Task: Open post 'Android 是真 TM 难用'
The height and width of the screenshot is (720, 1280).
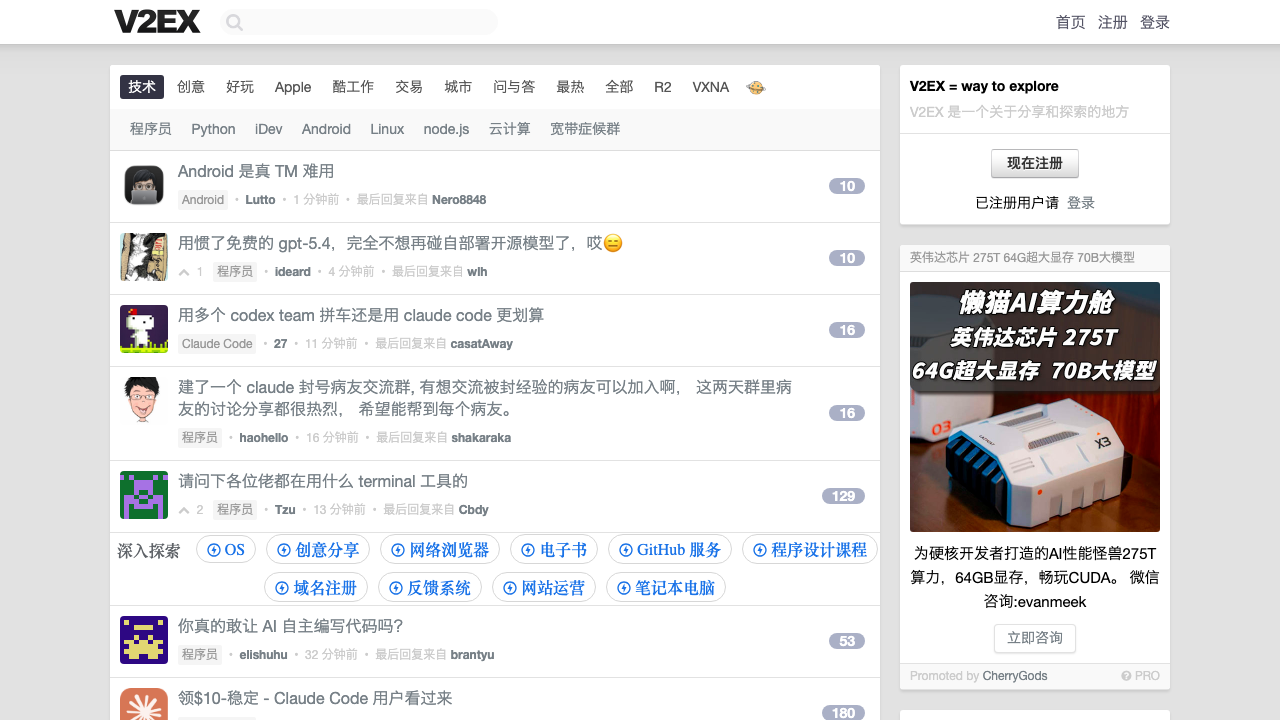Action: [256, 172]
